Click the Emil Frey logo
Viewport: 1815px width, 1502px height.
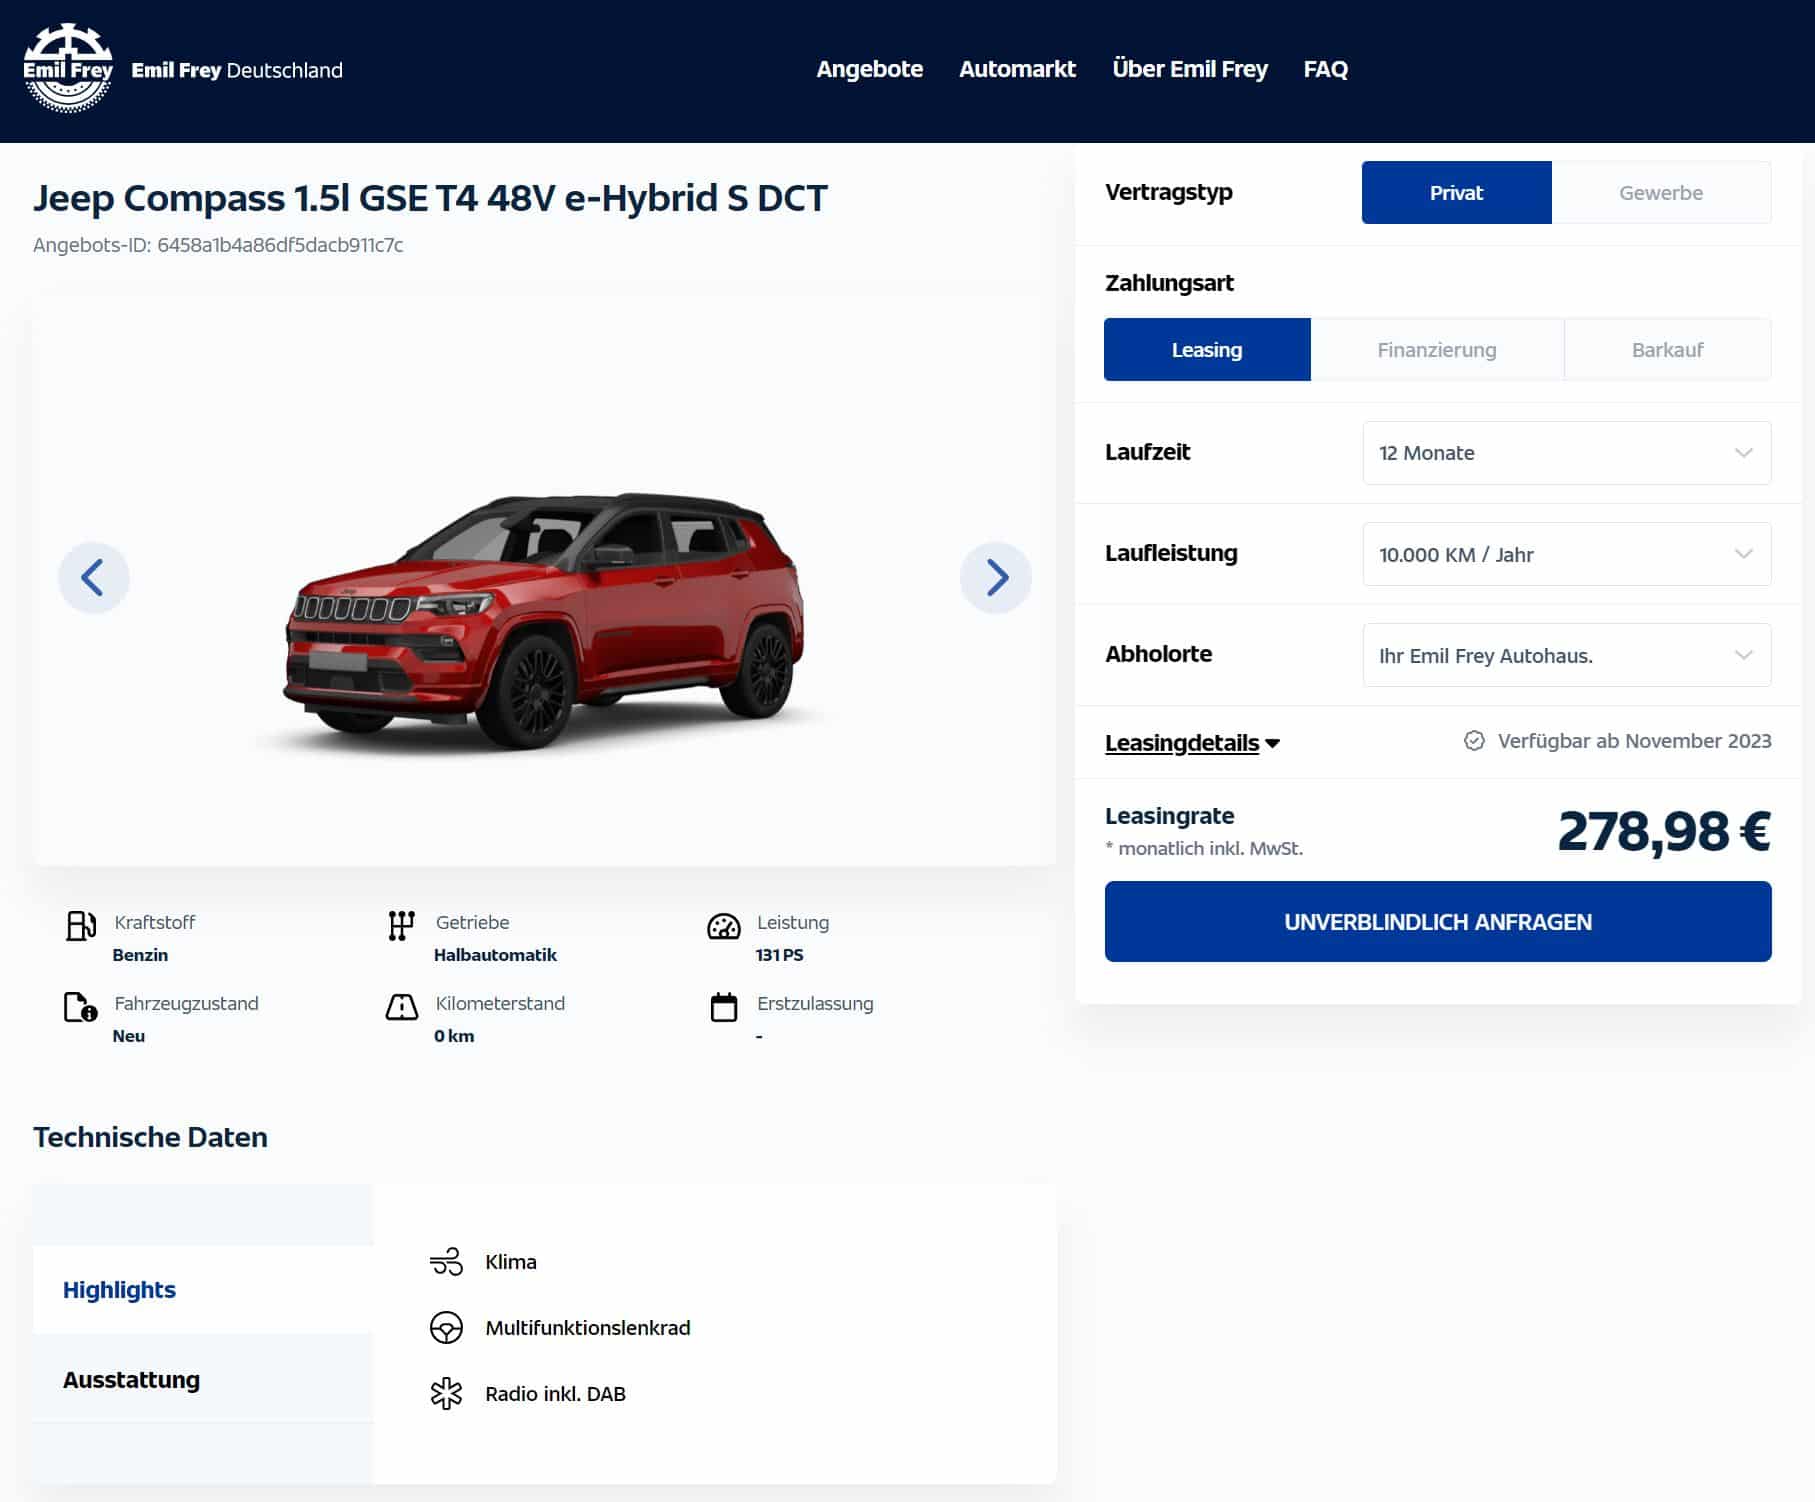tap(68, 68)
